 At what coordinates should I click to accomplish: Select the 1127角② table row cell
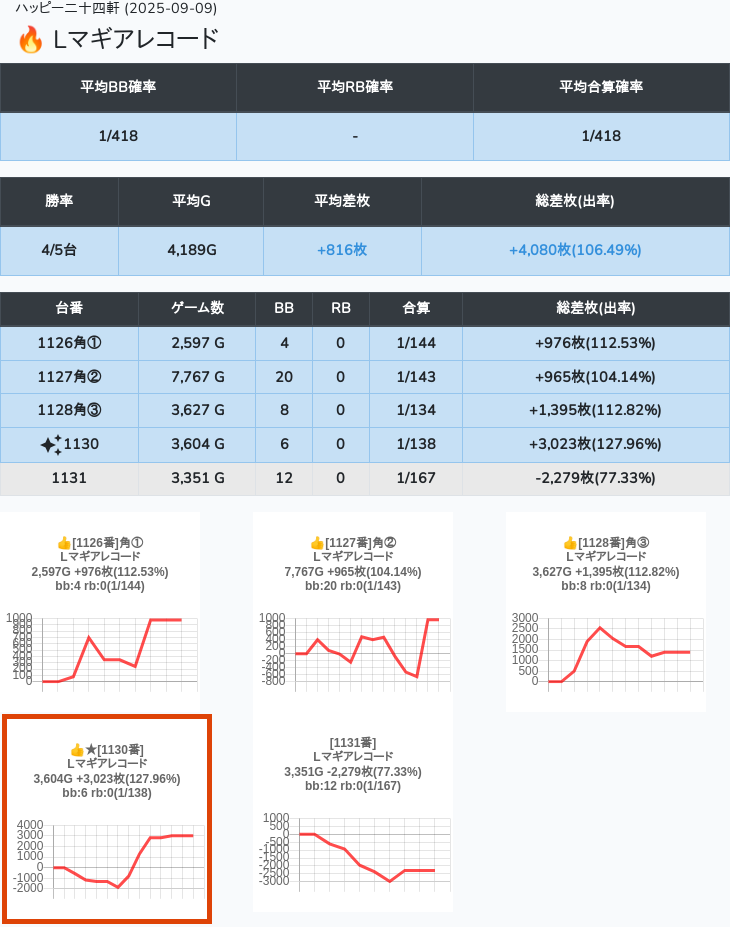pyautogui.click(x=69, y=377)
